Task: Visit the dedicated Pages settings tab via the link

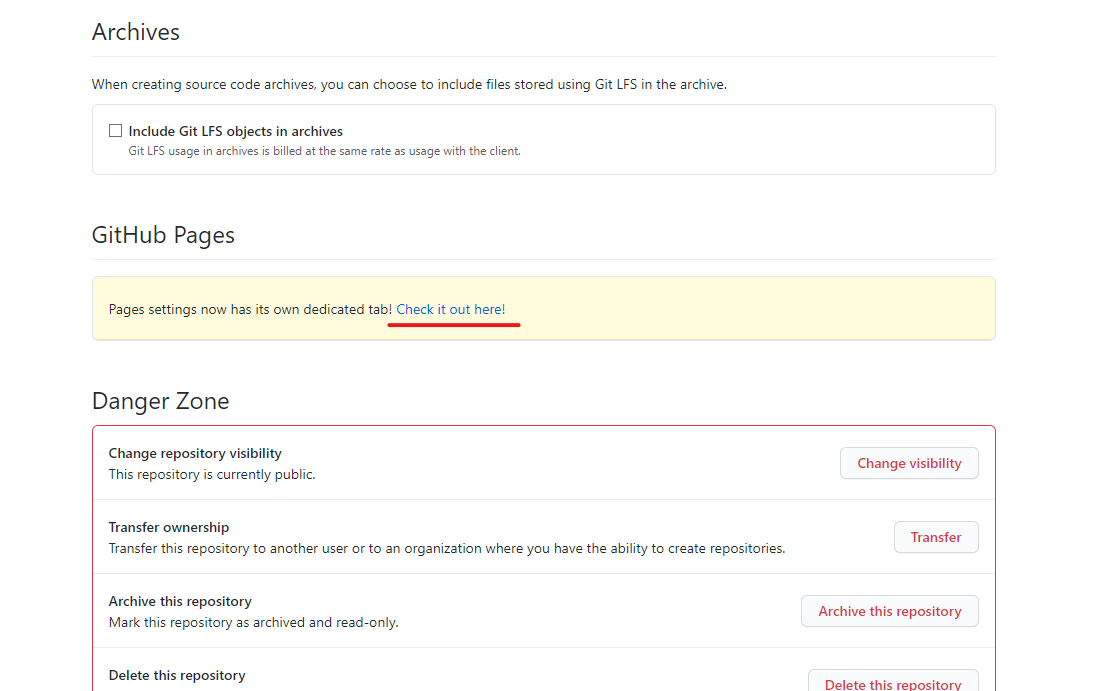Action: [x=453, y=309]
